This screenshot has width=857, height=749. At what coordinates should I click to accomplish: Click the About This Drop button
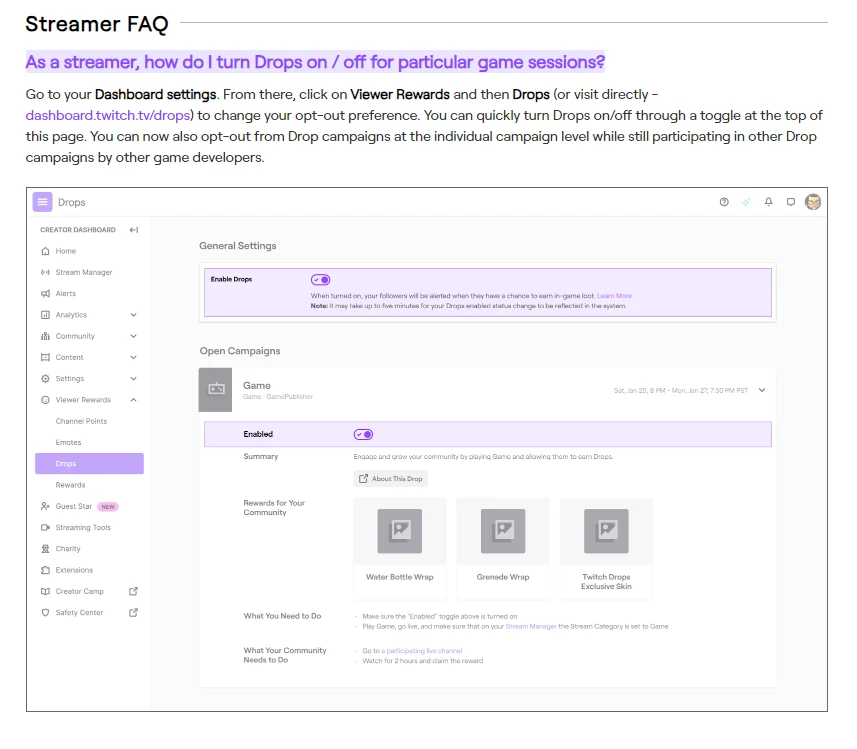click(x=391, y=478)
